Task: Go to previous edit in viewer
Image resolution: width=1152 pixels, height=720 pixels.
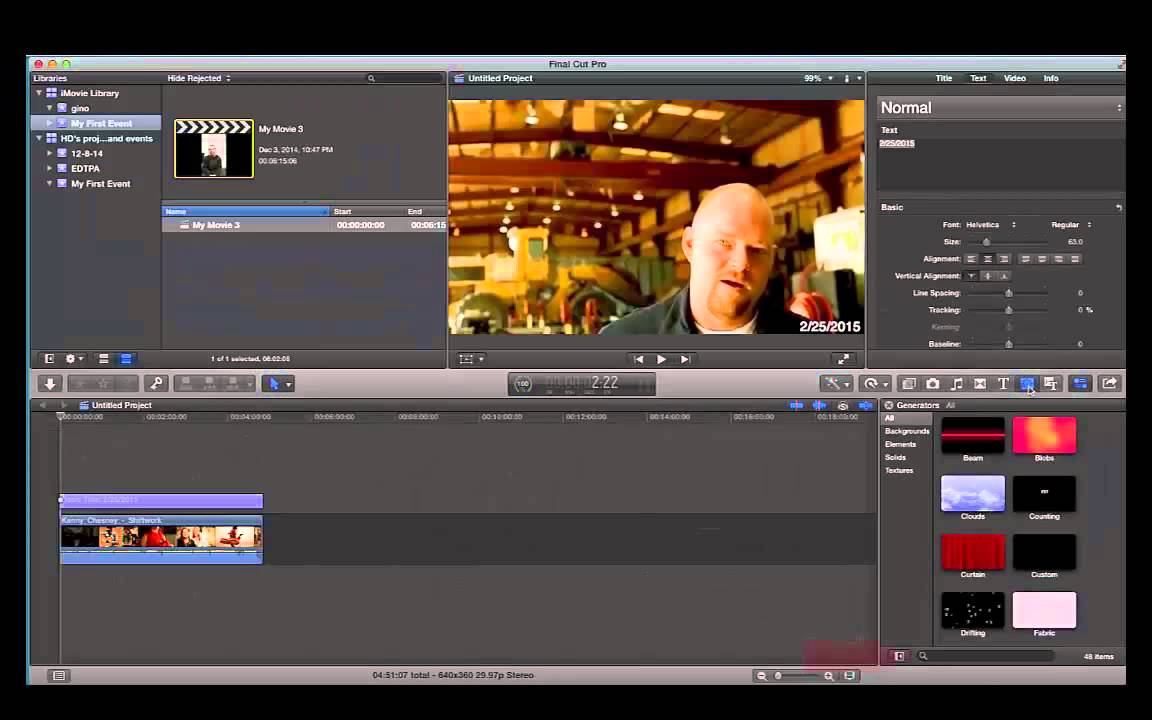Action: [x=638, y=359]
